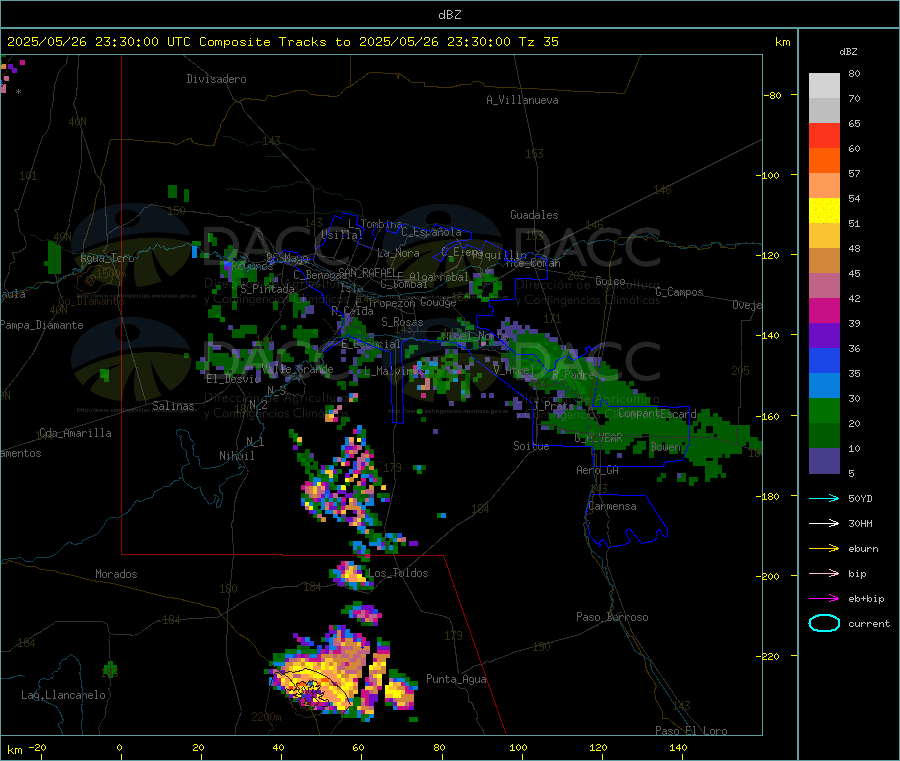This screenshot has height=761, width=900.
Task: Select the light orange 54–57 dBZ swatch
Action: (x=824, y=185)
